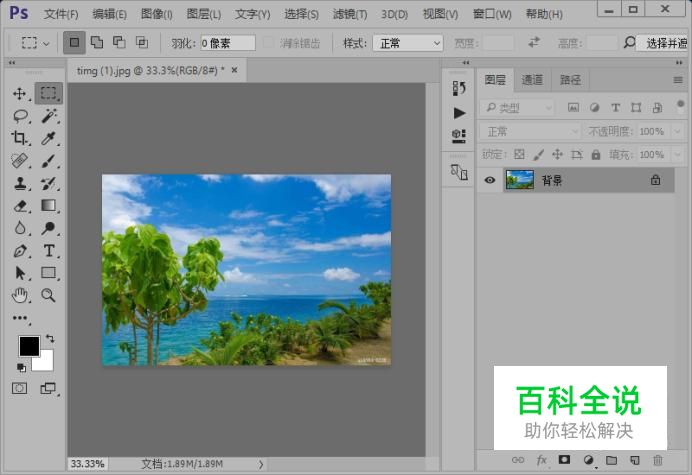Screen dimensions: 692x475
Task: Select the Crop tool
Action: click(x=20, y=139)
